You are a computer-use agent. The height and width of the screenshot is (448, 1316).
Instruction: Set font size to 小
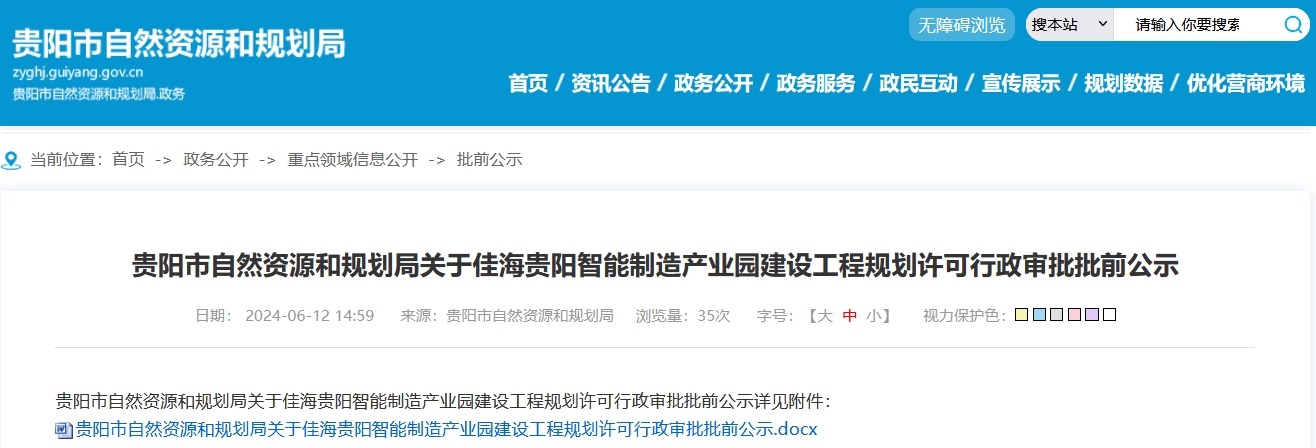click(874, 315)
